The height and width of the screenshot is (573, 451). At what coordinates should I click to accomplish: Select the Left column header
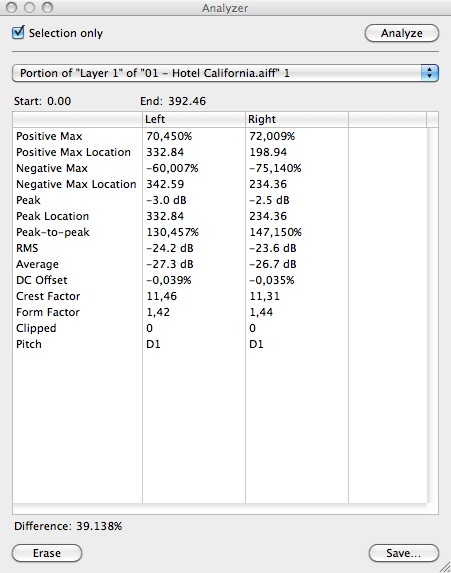click(194, 119)
